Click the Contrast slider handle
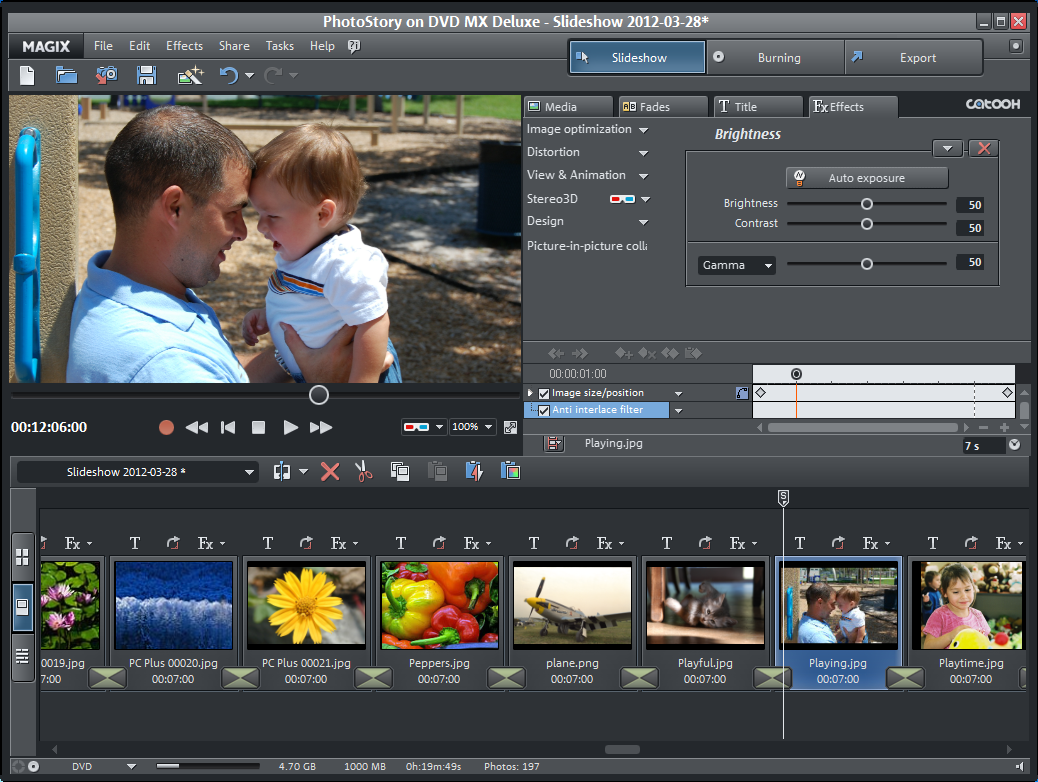Image resolution: width=1038 pixels, height=782 pixels. click(x=867, y=224)
